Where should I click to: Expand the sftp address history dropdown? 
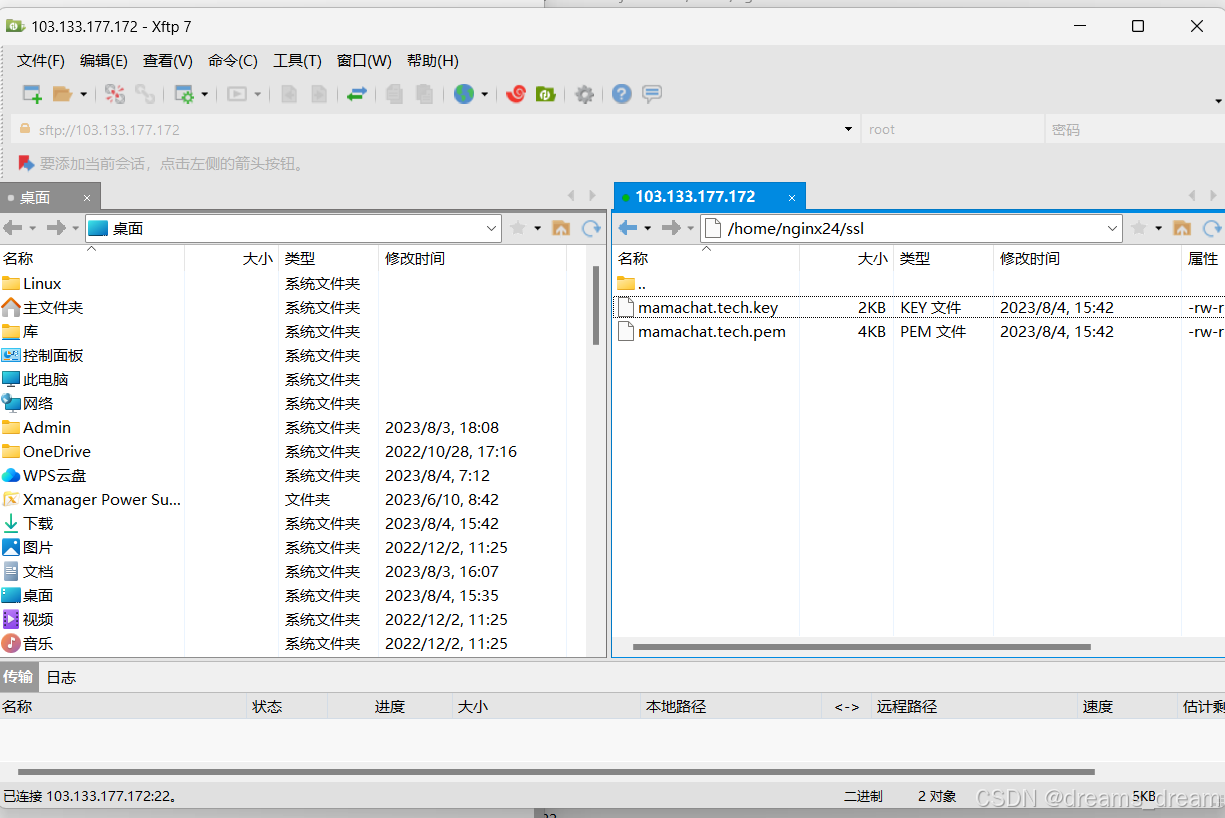point(848,129)
